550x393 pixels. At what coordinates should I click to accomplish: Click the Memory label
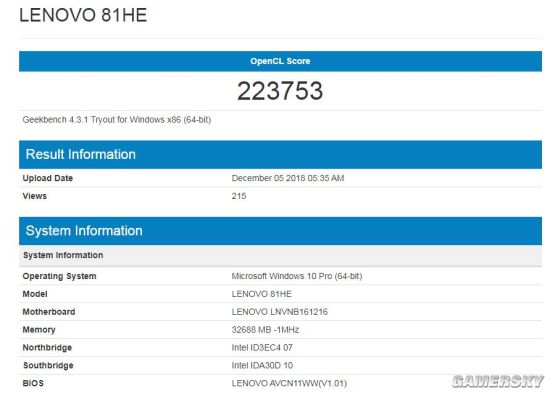coord(39,330)
